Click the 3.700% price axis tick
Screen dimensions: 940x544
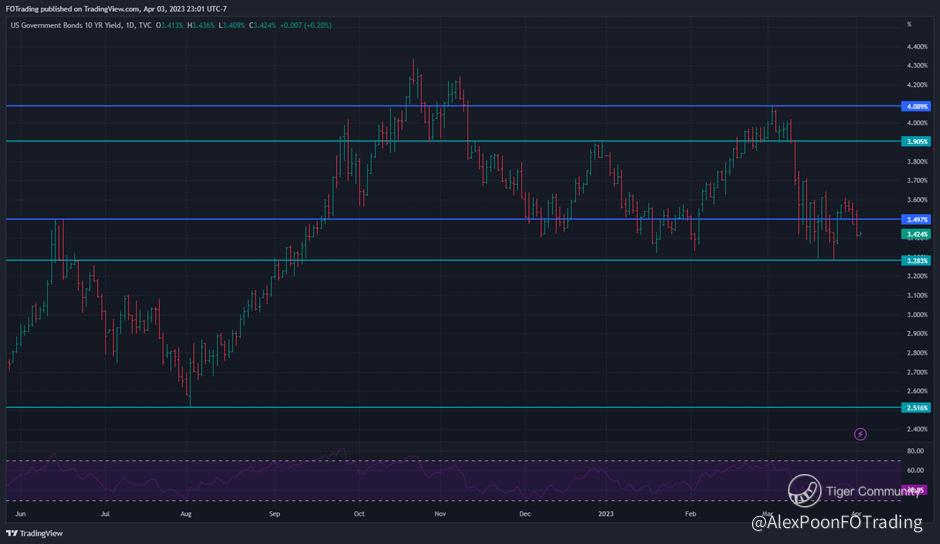(917, 181)
